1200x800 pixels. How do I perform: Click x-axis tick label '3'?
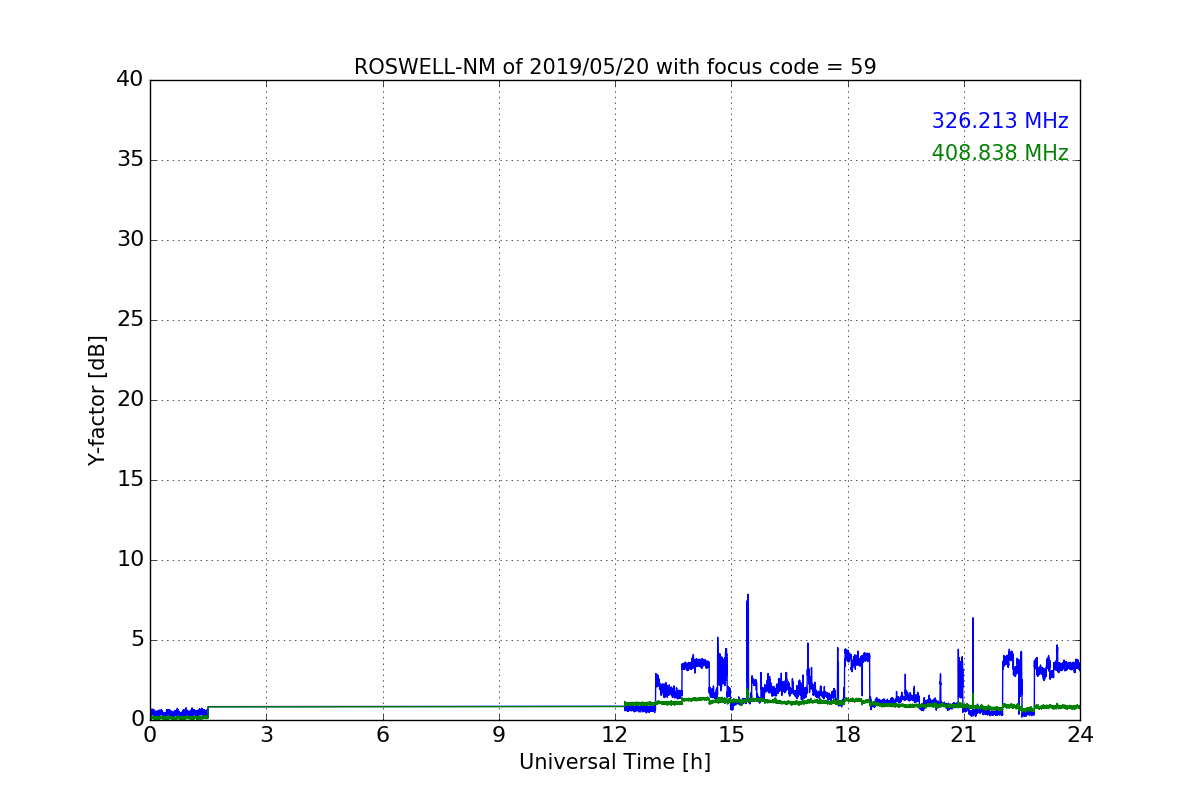(266, 735)
